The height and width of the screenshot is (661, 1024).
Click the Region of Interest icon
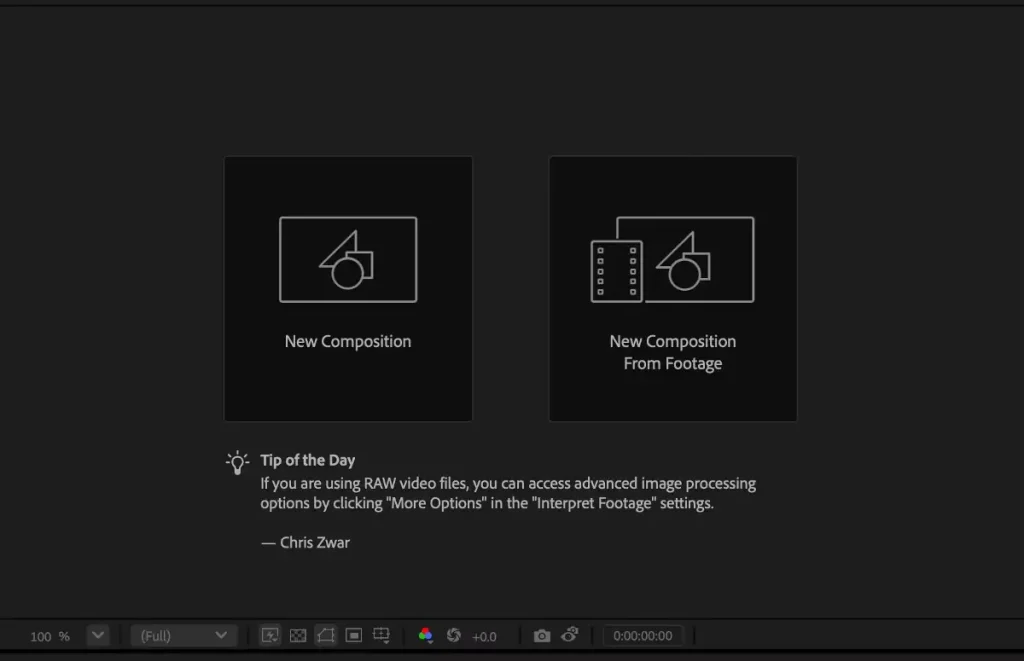tap(353, 636)
